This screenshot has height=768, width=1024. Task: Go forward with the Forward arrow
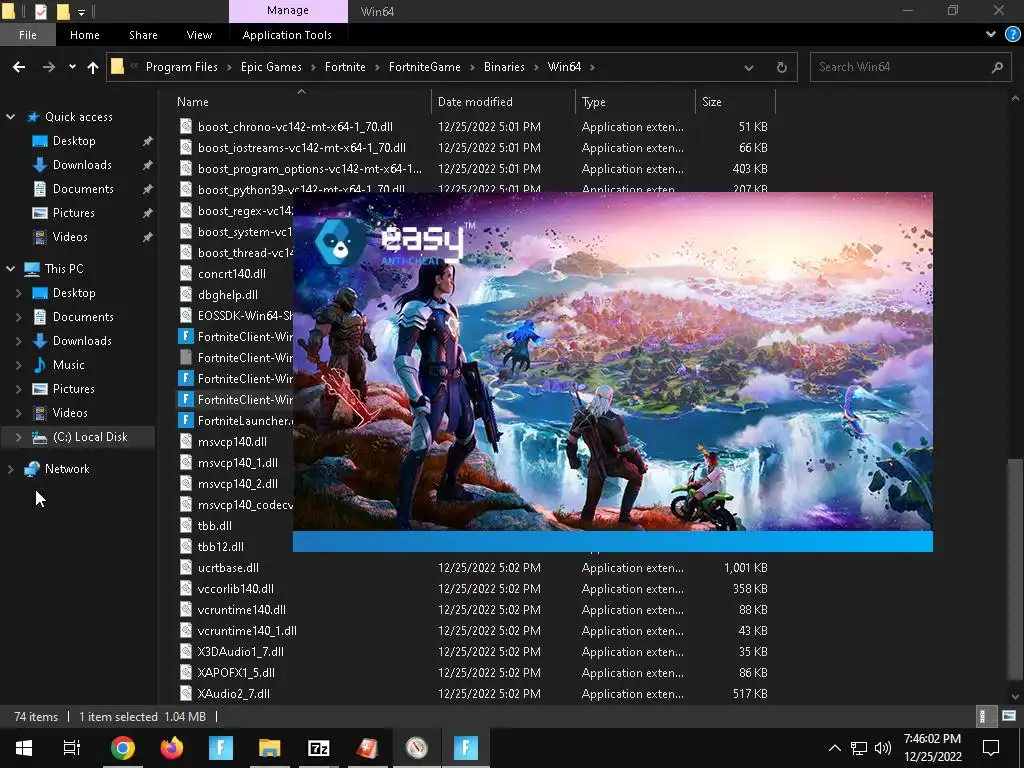click(48, 67)
